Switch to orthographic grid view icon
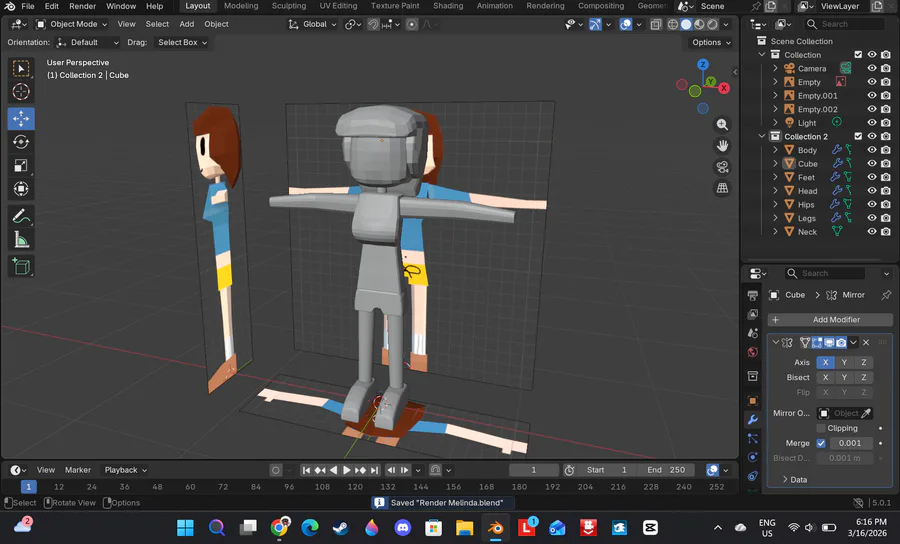 [722, 188]
